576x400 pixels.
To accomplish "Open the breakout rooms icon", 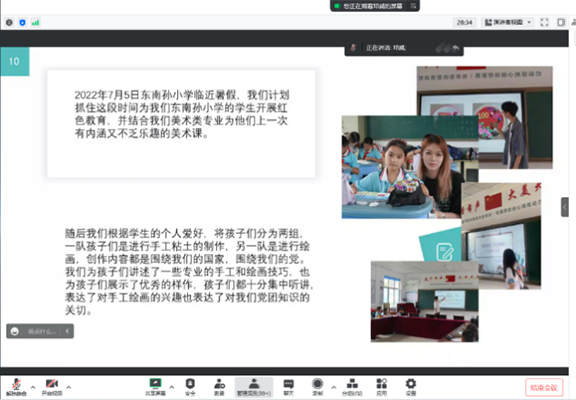I will (352, 387).
